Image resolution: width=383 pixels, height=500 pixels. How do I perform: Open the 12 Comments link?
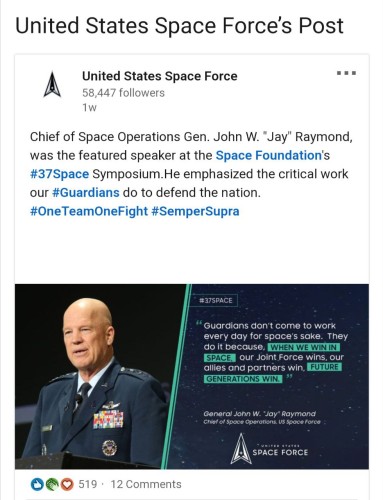tap(146, 484)
